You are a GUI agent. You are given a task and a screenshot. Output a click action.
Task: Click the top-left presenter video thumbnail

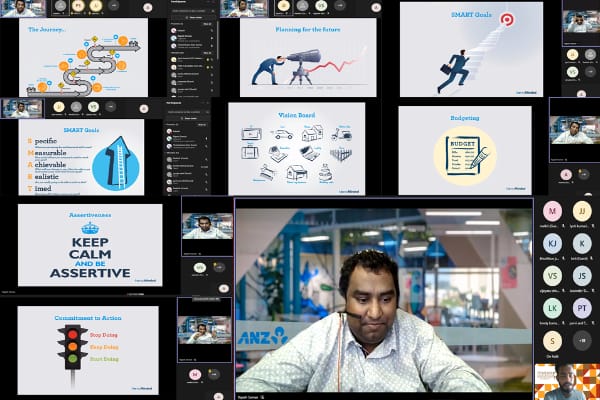tap(23, 9)
